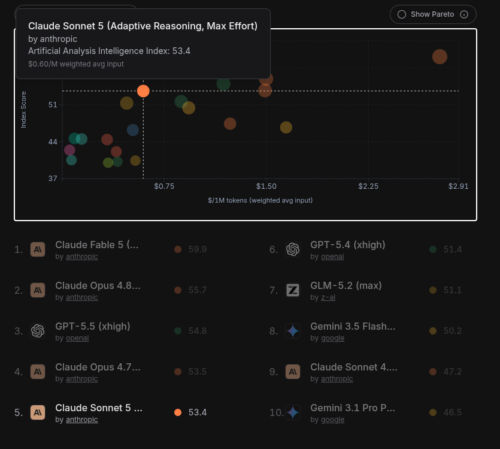Select the Claude Opus 4.7 list entry
Viewport: 500px width, 449px height.
[110, 372]
